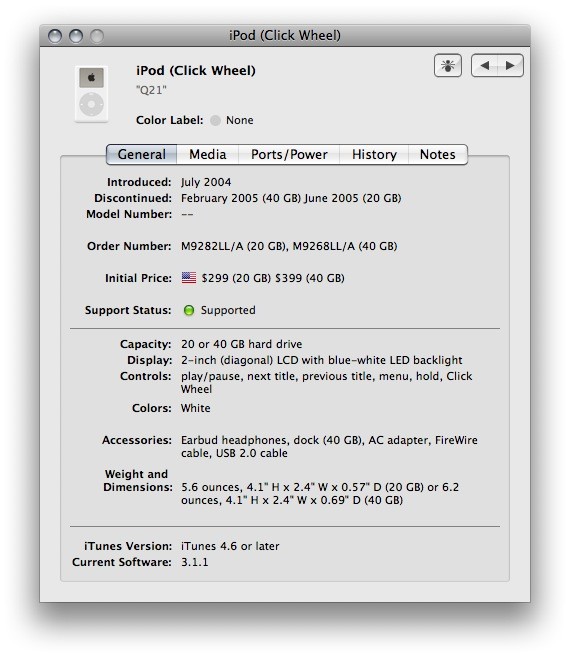Screen dimensions: 570x657
Task: Click the "Supported" status text
Action: pyautogui.click(x=228, y=310)
